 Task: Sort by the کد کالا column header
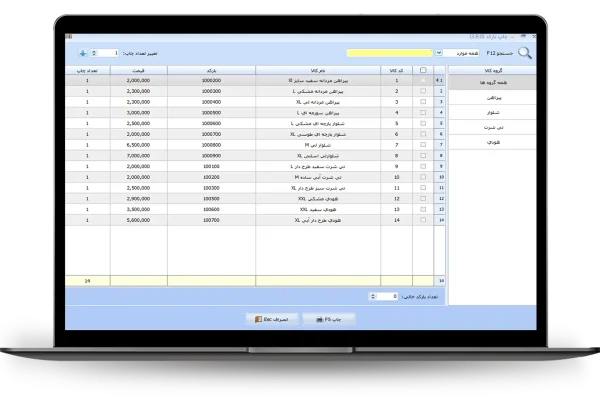pyautogui.click(x=396, y=70)
